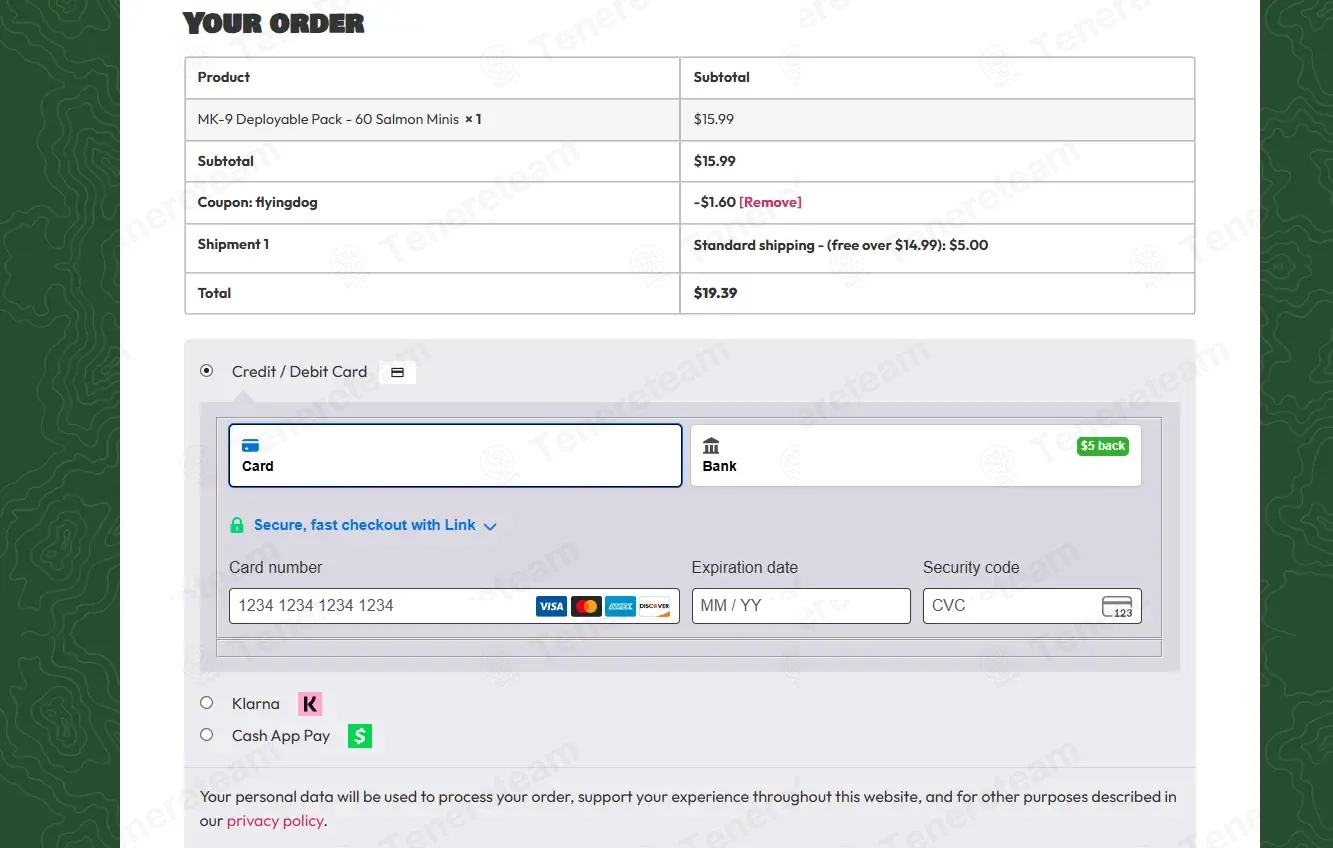
Task: Click the pink Klarna K logo
Action: coord(310,704)
